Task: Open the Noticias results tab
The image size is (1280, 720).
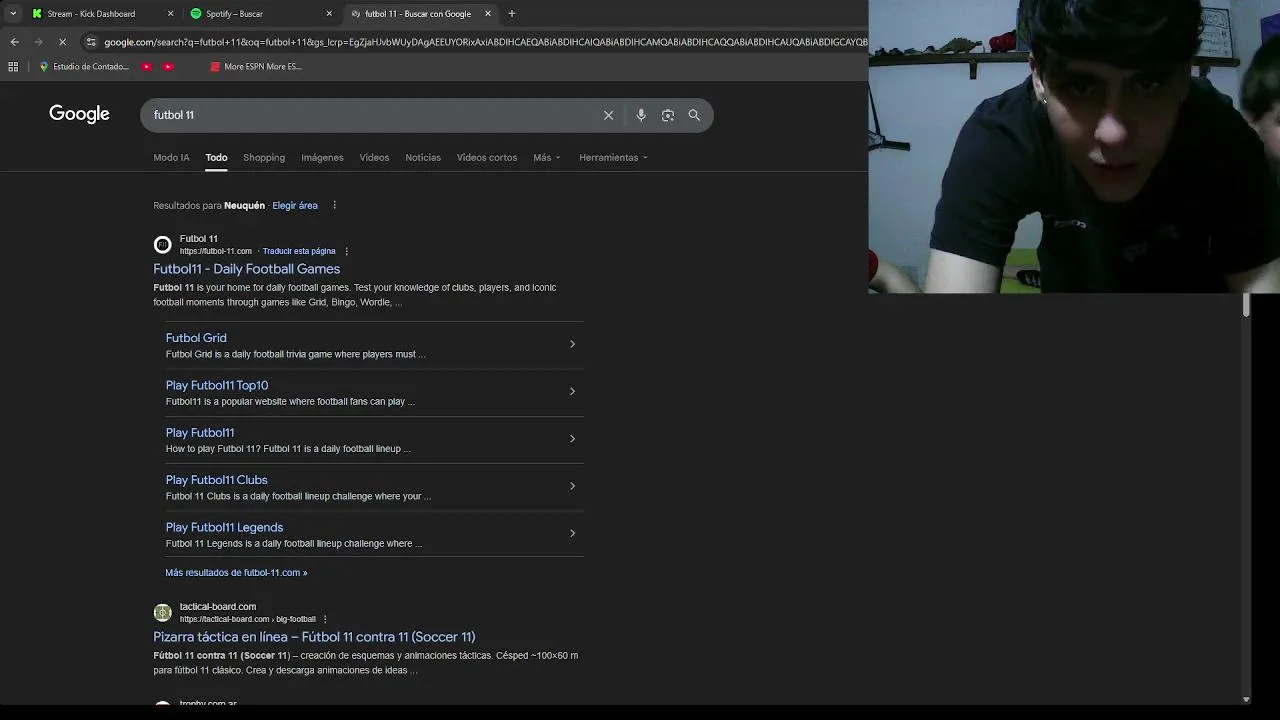Action: [423, 157]
